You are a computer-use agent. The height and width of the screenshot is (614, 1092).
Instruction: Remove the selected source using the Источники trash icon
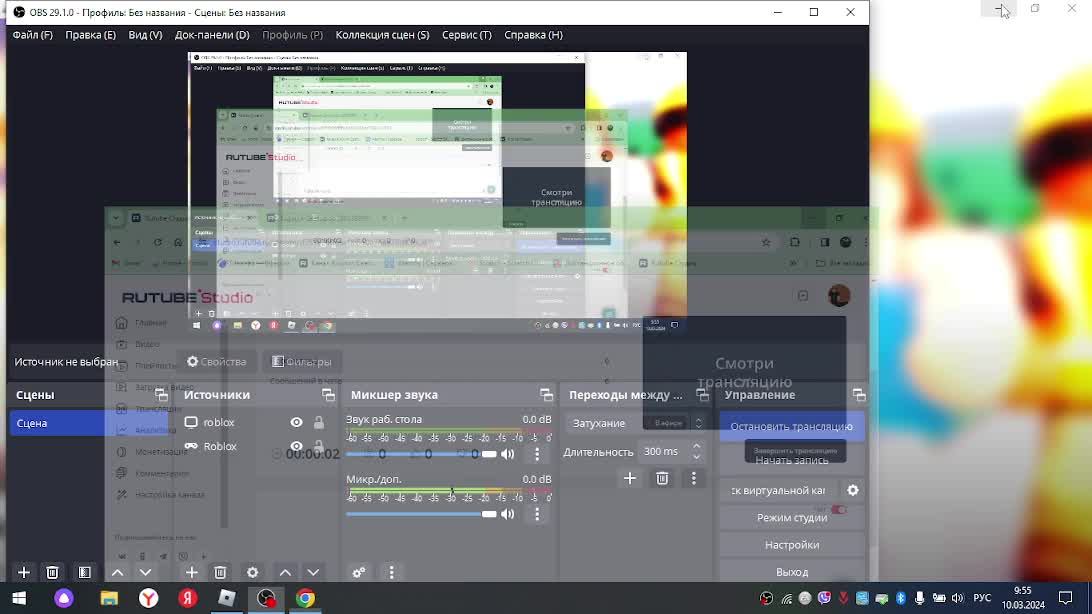(220, 572)
